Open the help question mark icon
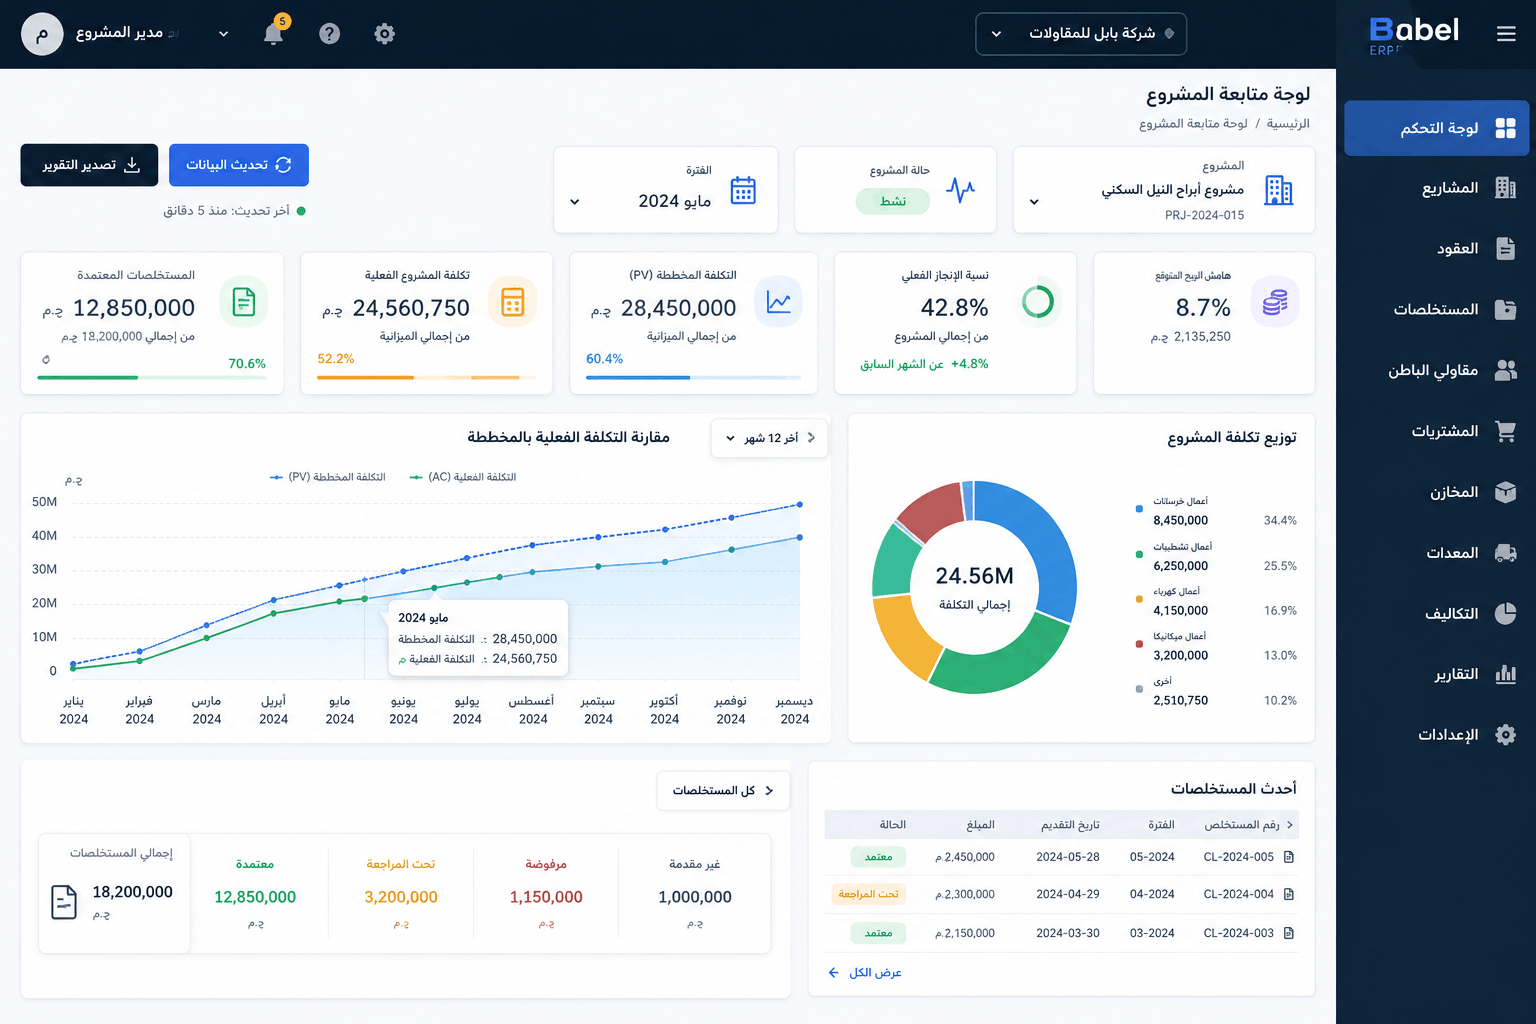The image size is (1536, 1024). pyautogui.click(x=330, y=34)
